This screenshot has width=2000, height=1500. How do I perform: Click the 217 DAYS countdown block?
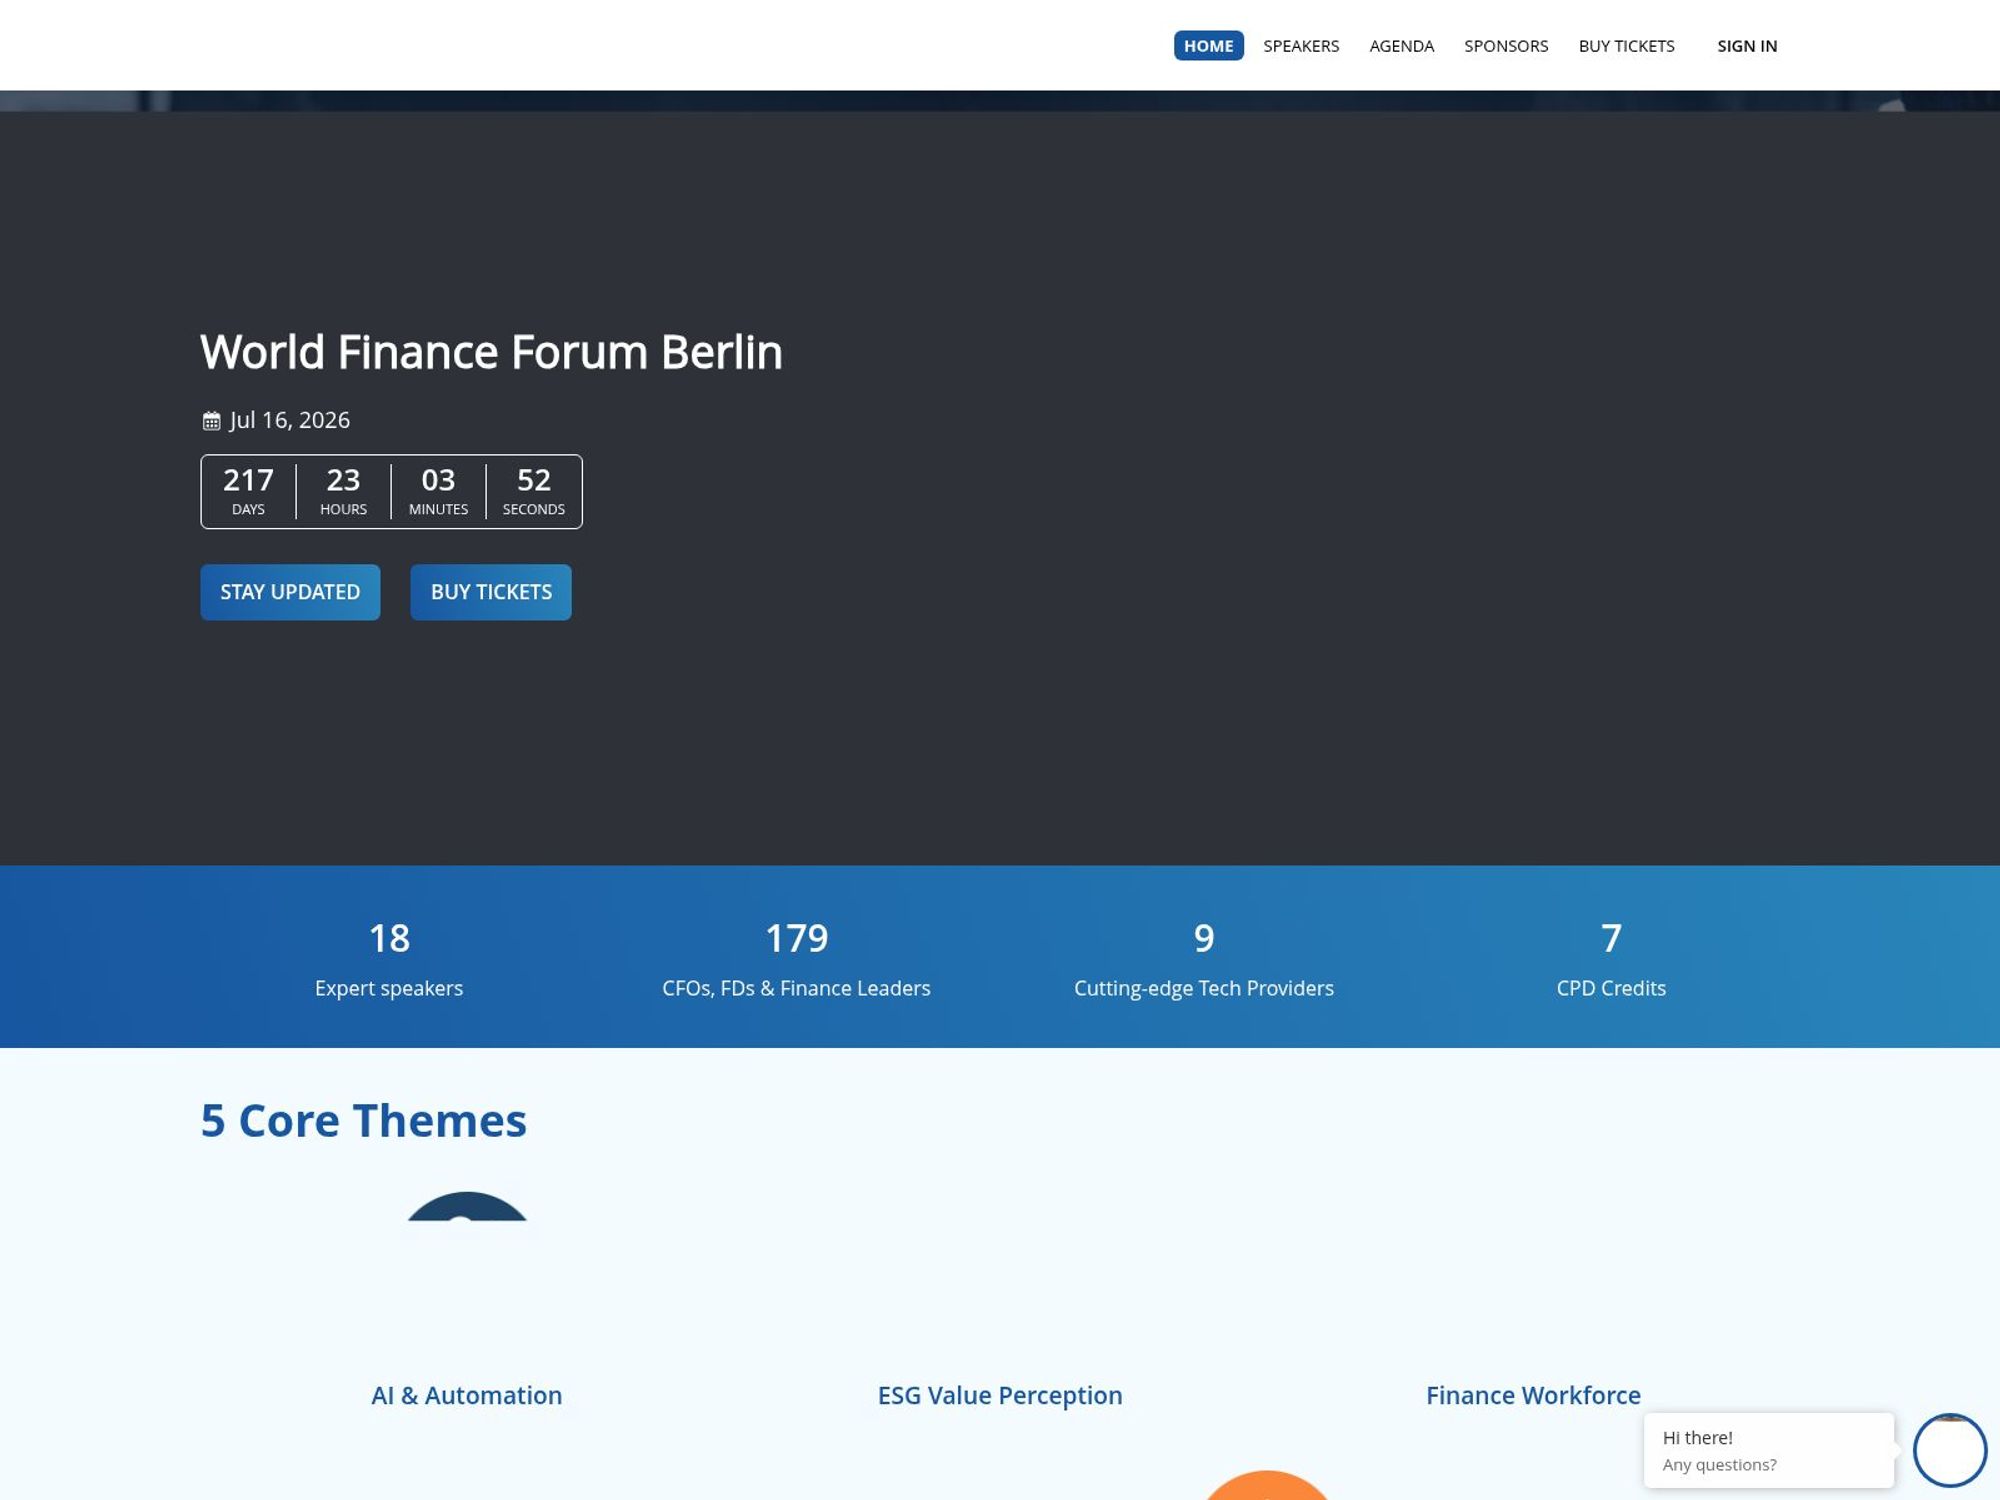248,490
